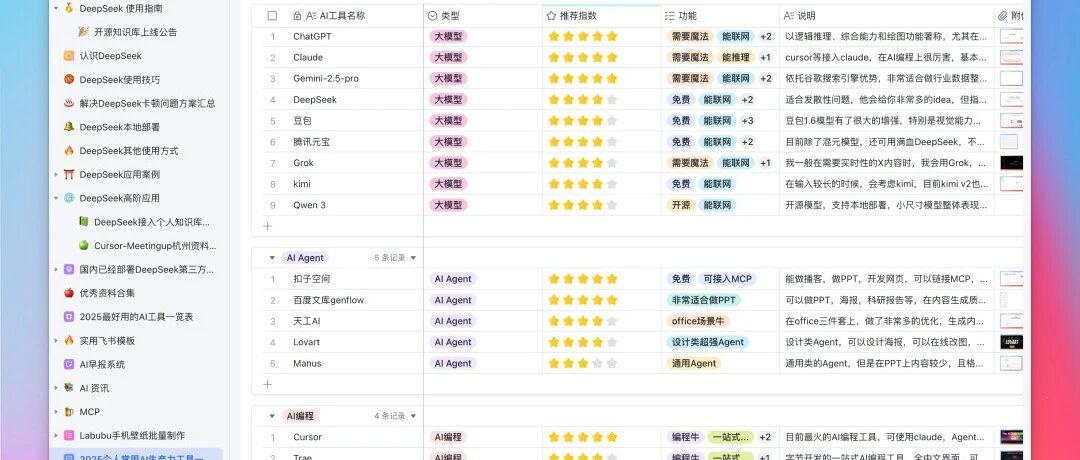Screen dimensions: 1080x460
Task: Click the description cell of Grok row
Action: [886, 163]
